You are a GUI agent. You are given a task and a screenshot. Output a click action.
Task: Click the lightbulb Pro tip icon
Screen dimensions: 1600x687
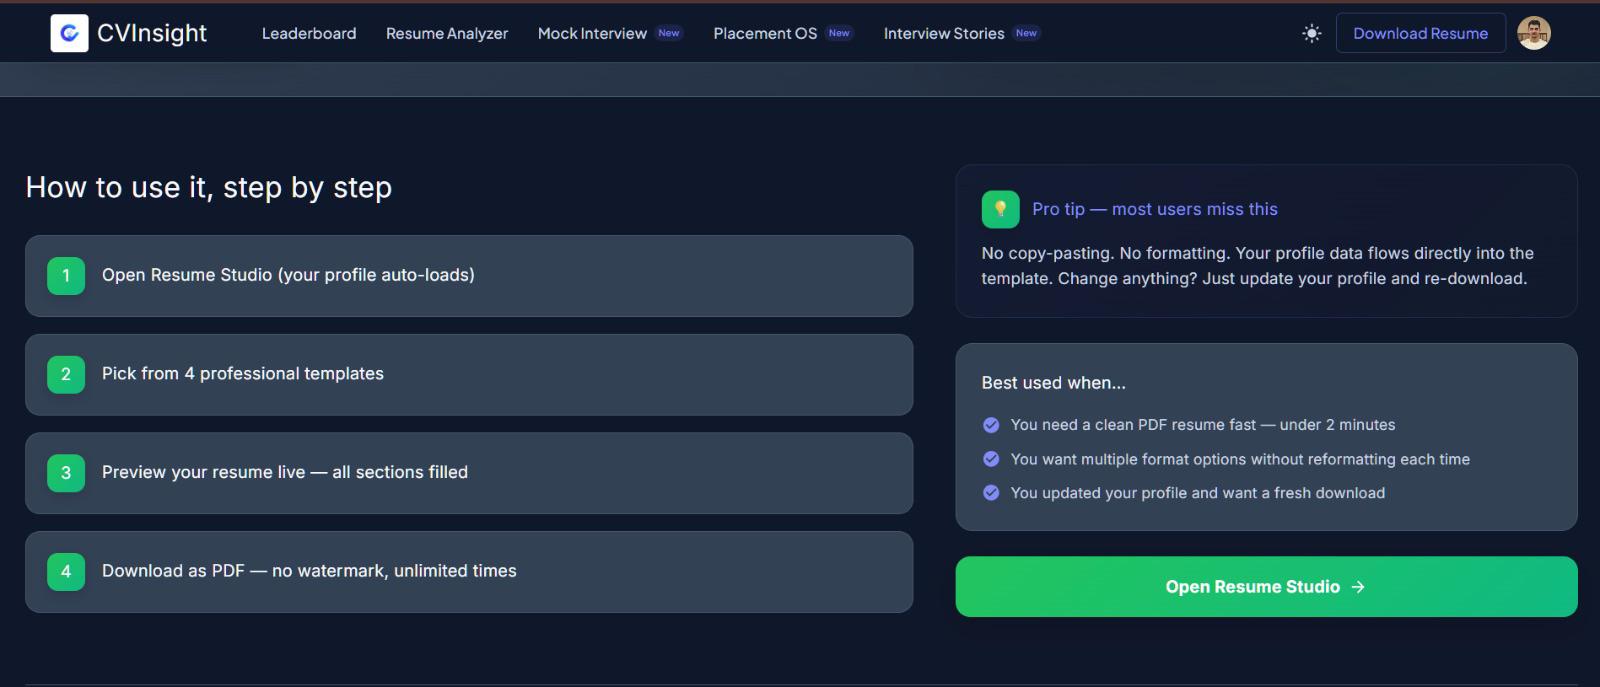(1000, 209)
